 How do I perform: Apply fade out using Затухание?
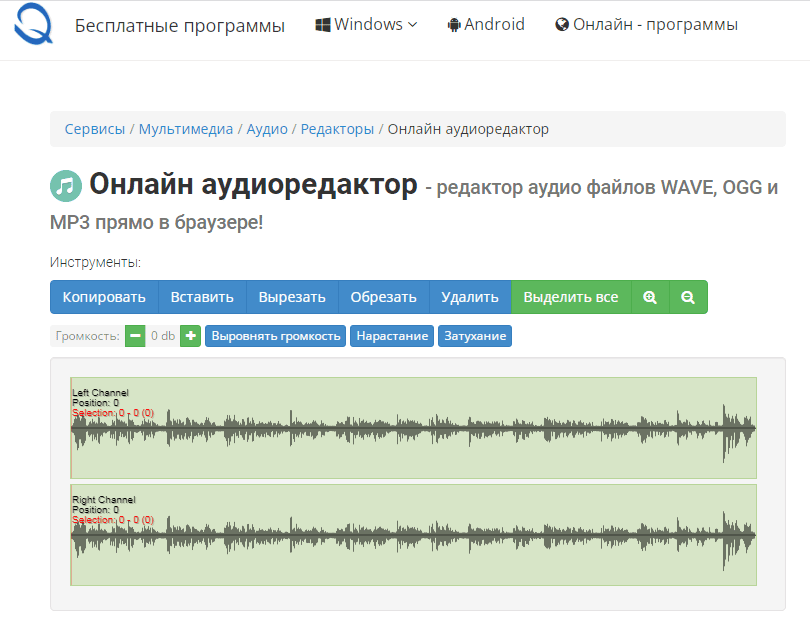(x=474, y=336)
